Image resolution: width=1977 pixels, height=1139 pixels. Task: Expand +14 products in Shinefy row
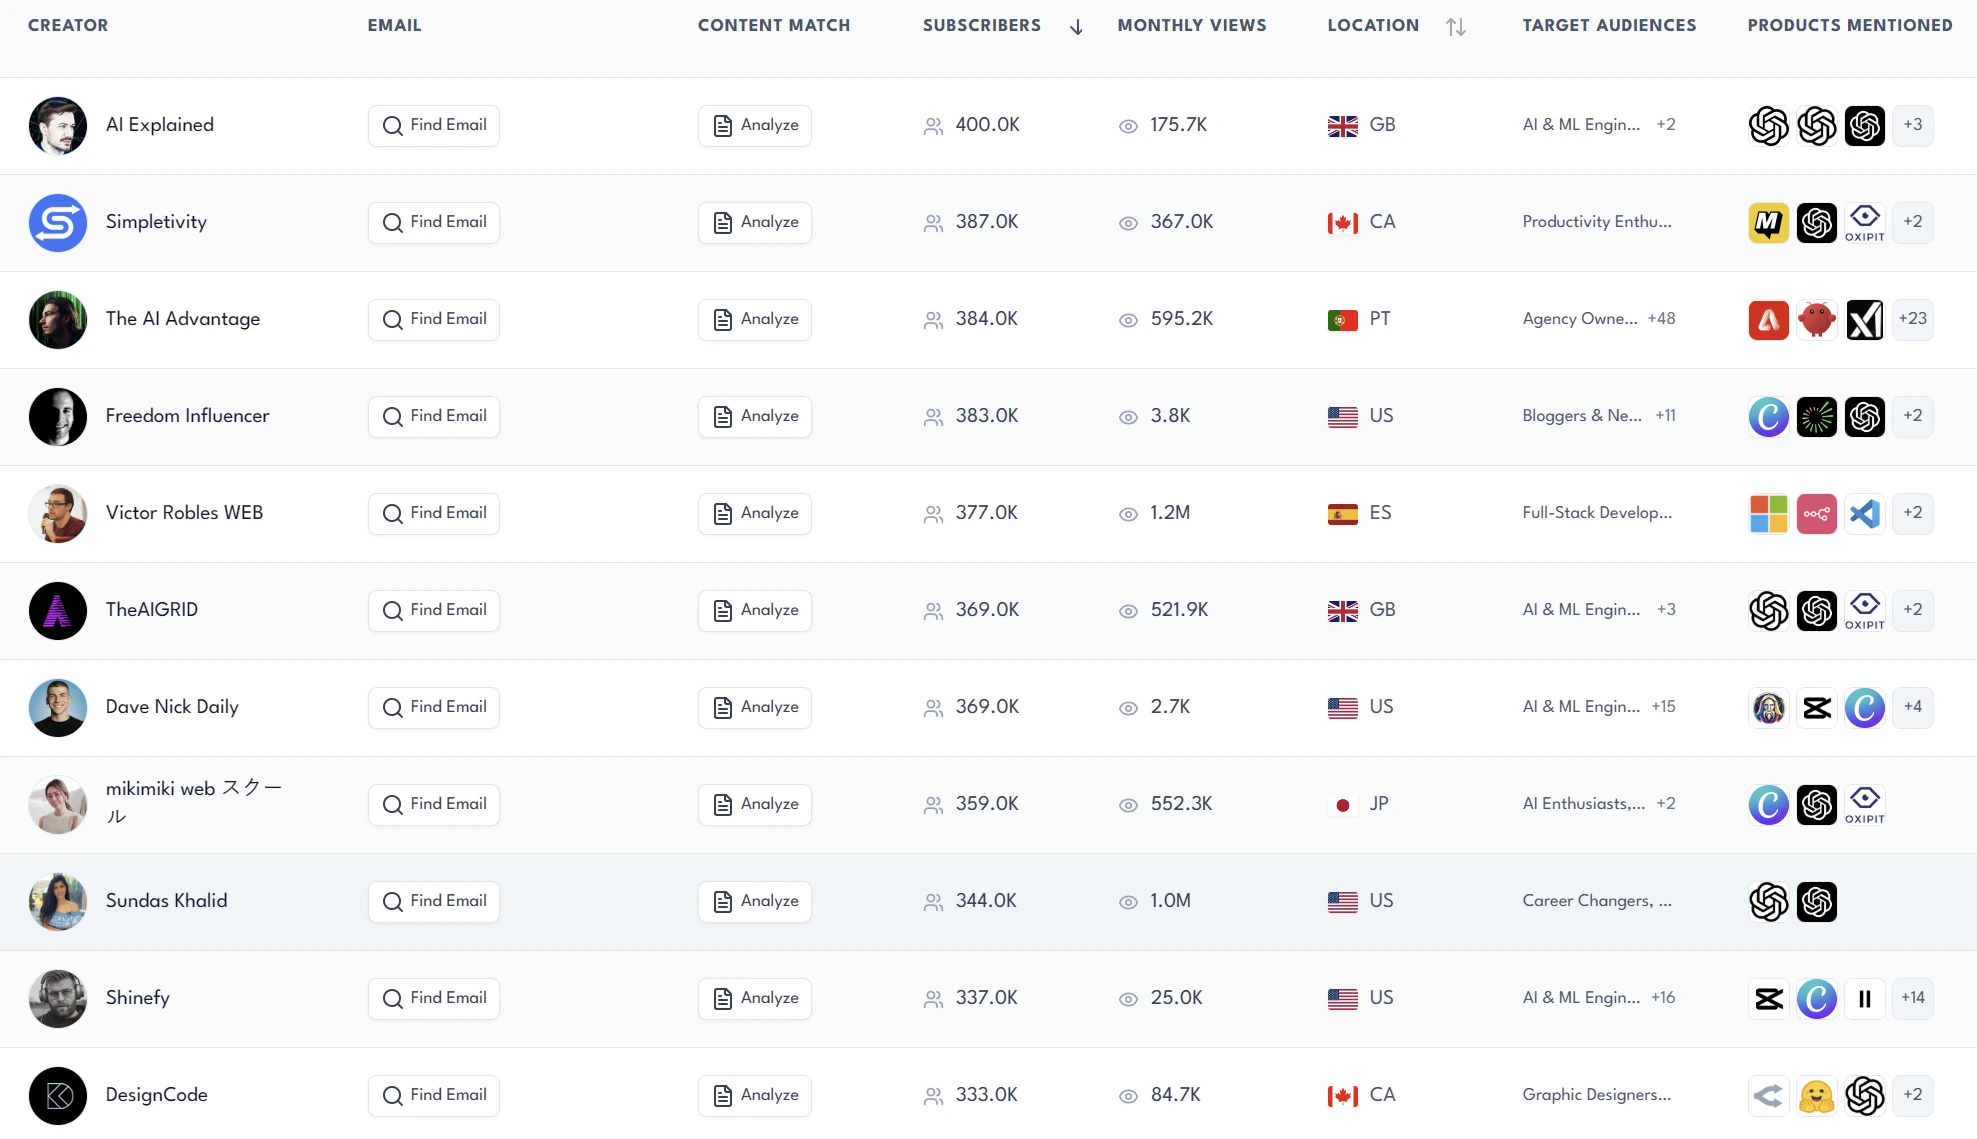1912,998
